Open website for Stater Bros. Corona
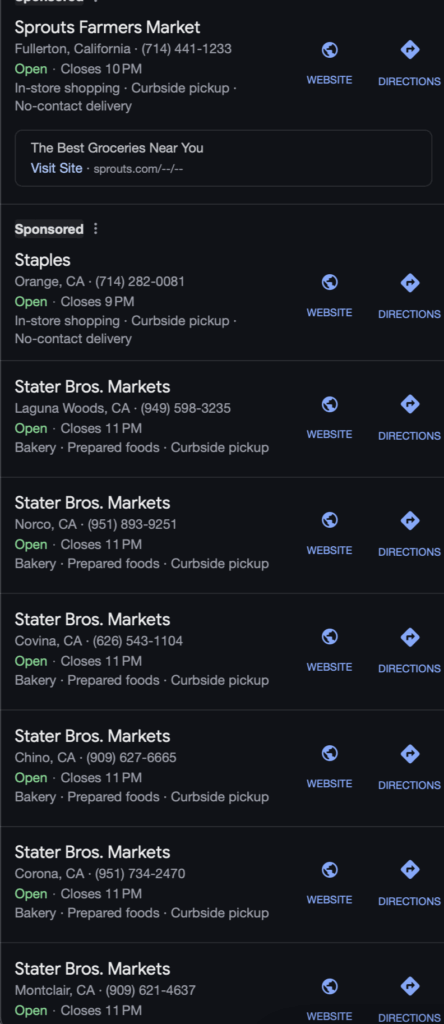Viewport: 444px width, 1024px height. pos(330,882)
